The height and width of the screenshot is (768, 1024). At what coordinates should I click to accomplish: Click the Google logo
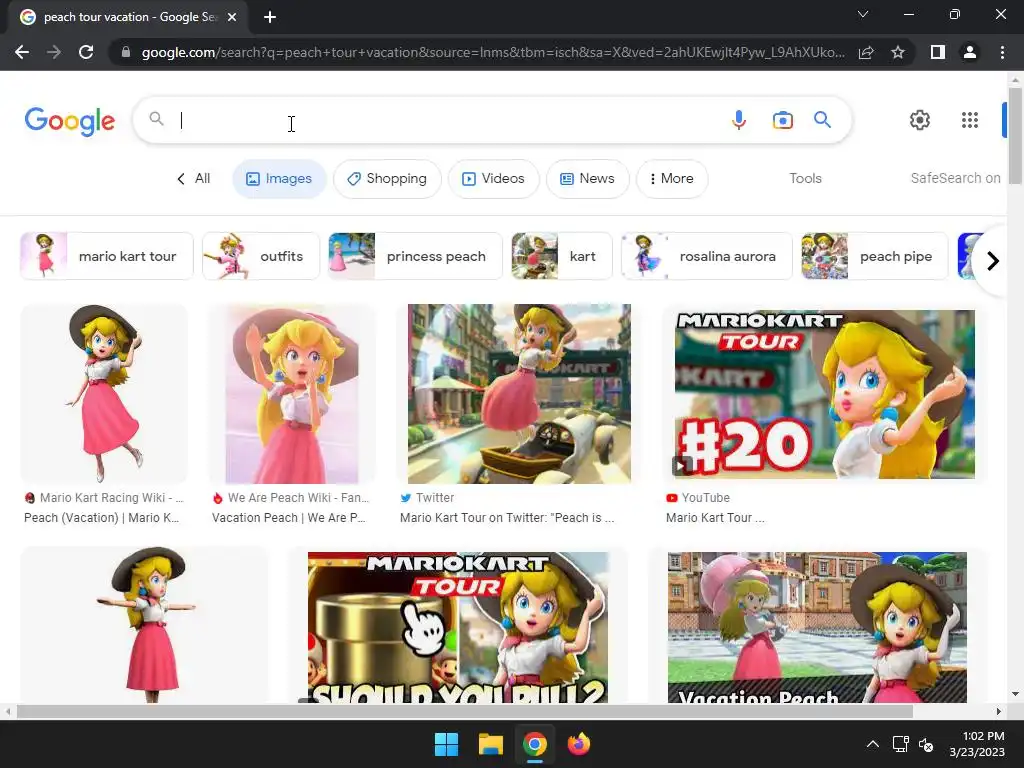pos(70,121)
